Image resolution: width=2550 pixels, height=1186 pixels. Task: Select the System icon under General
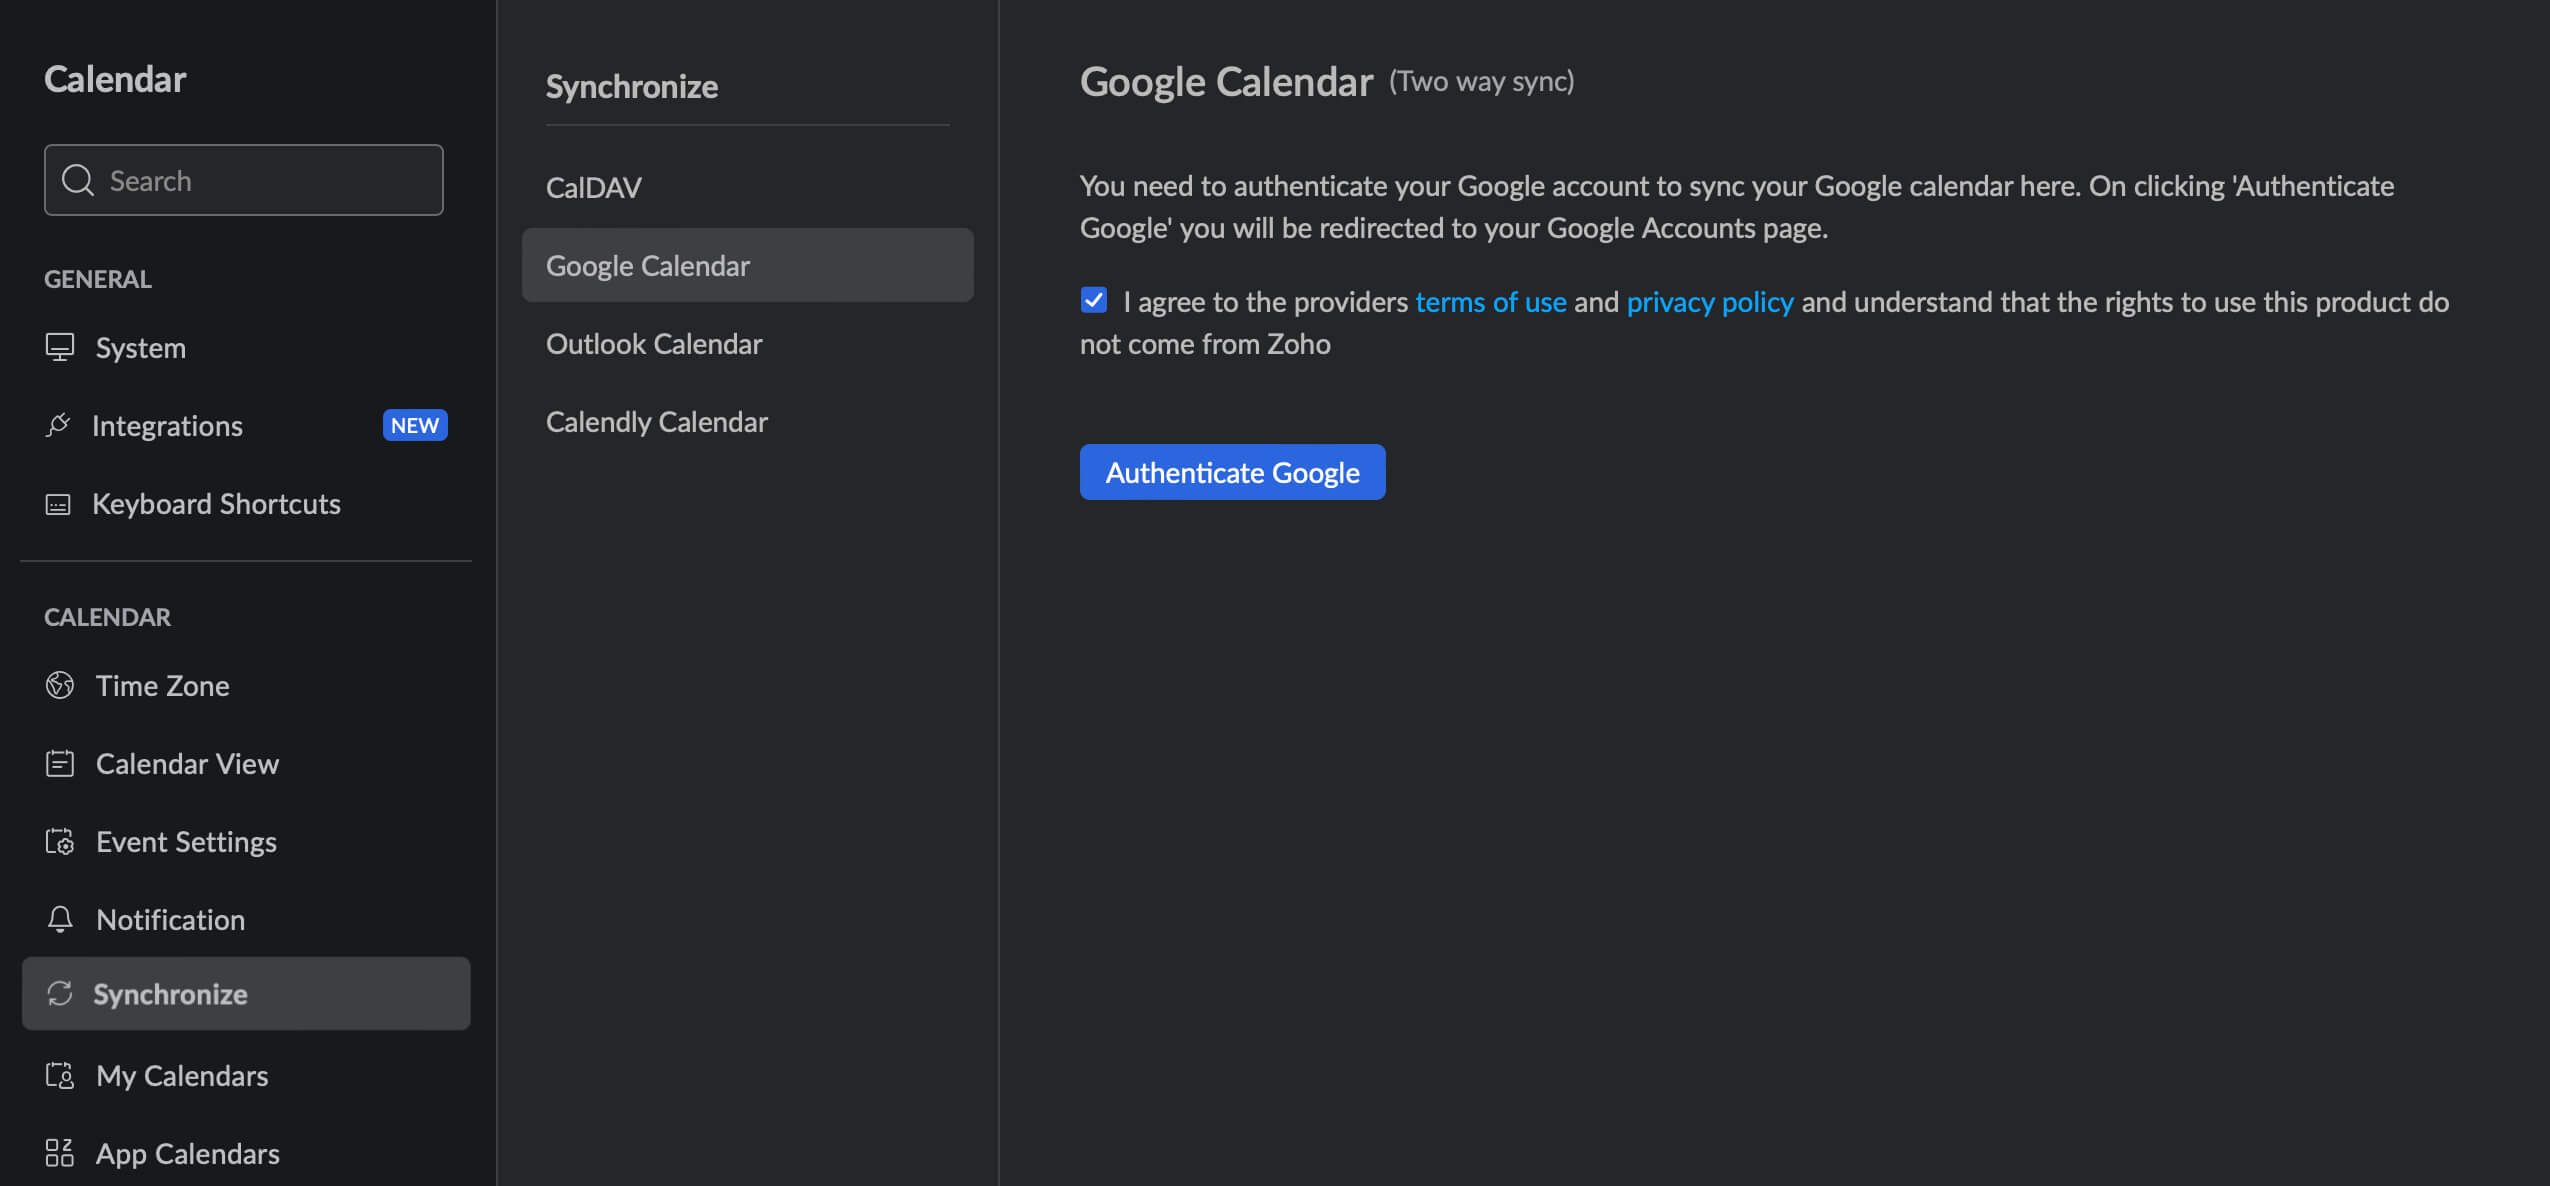click(61, 347)
